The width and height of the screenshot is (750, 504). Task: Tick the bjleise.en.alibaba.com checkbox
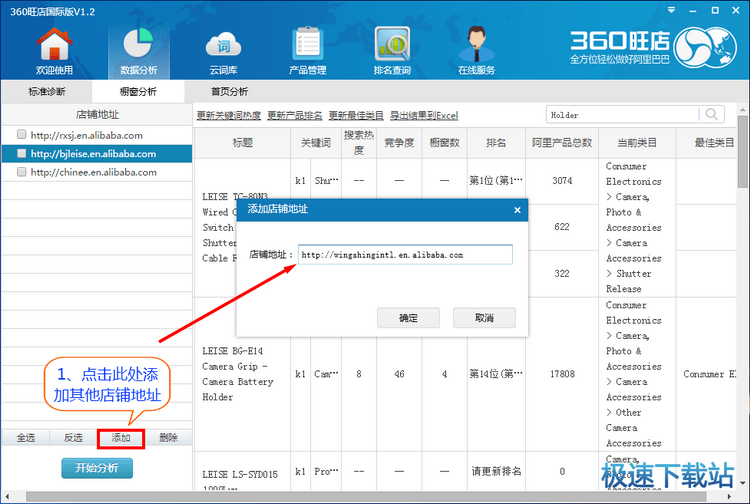click(22, 153)
